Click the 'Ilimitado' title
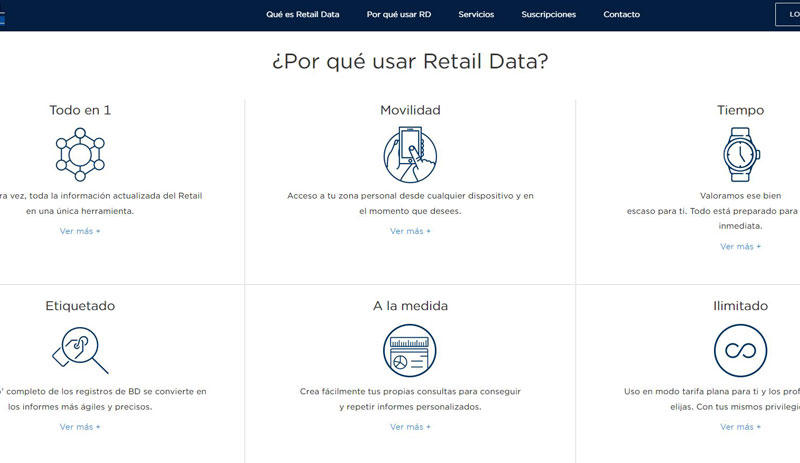The height and width of the screenshot is (463, 800). (740, 306)
